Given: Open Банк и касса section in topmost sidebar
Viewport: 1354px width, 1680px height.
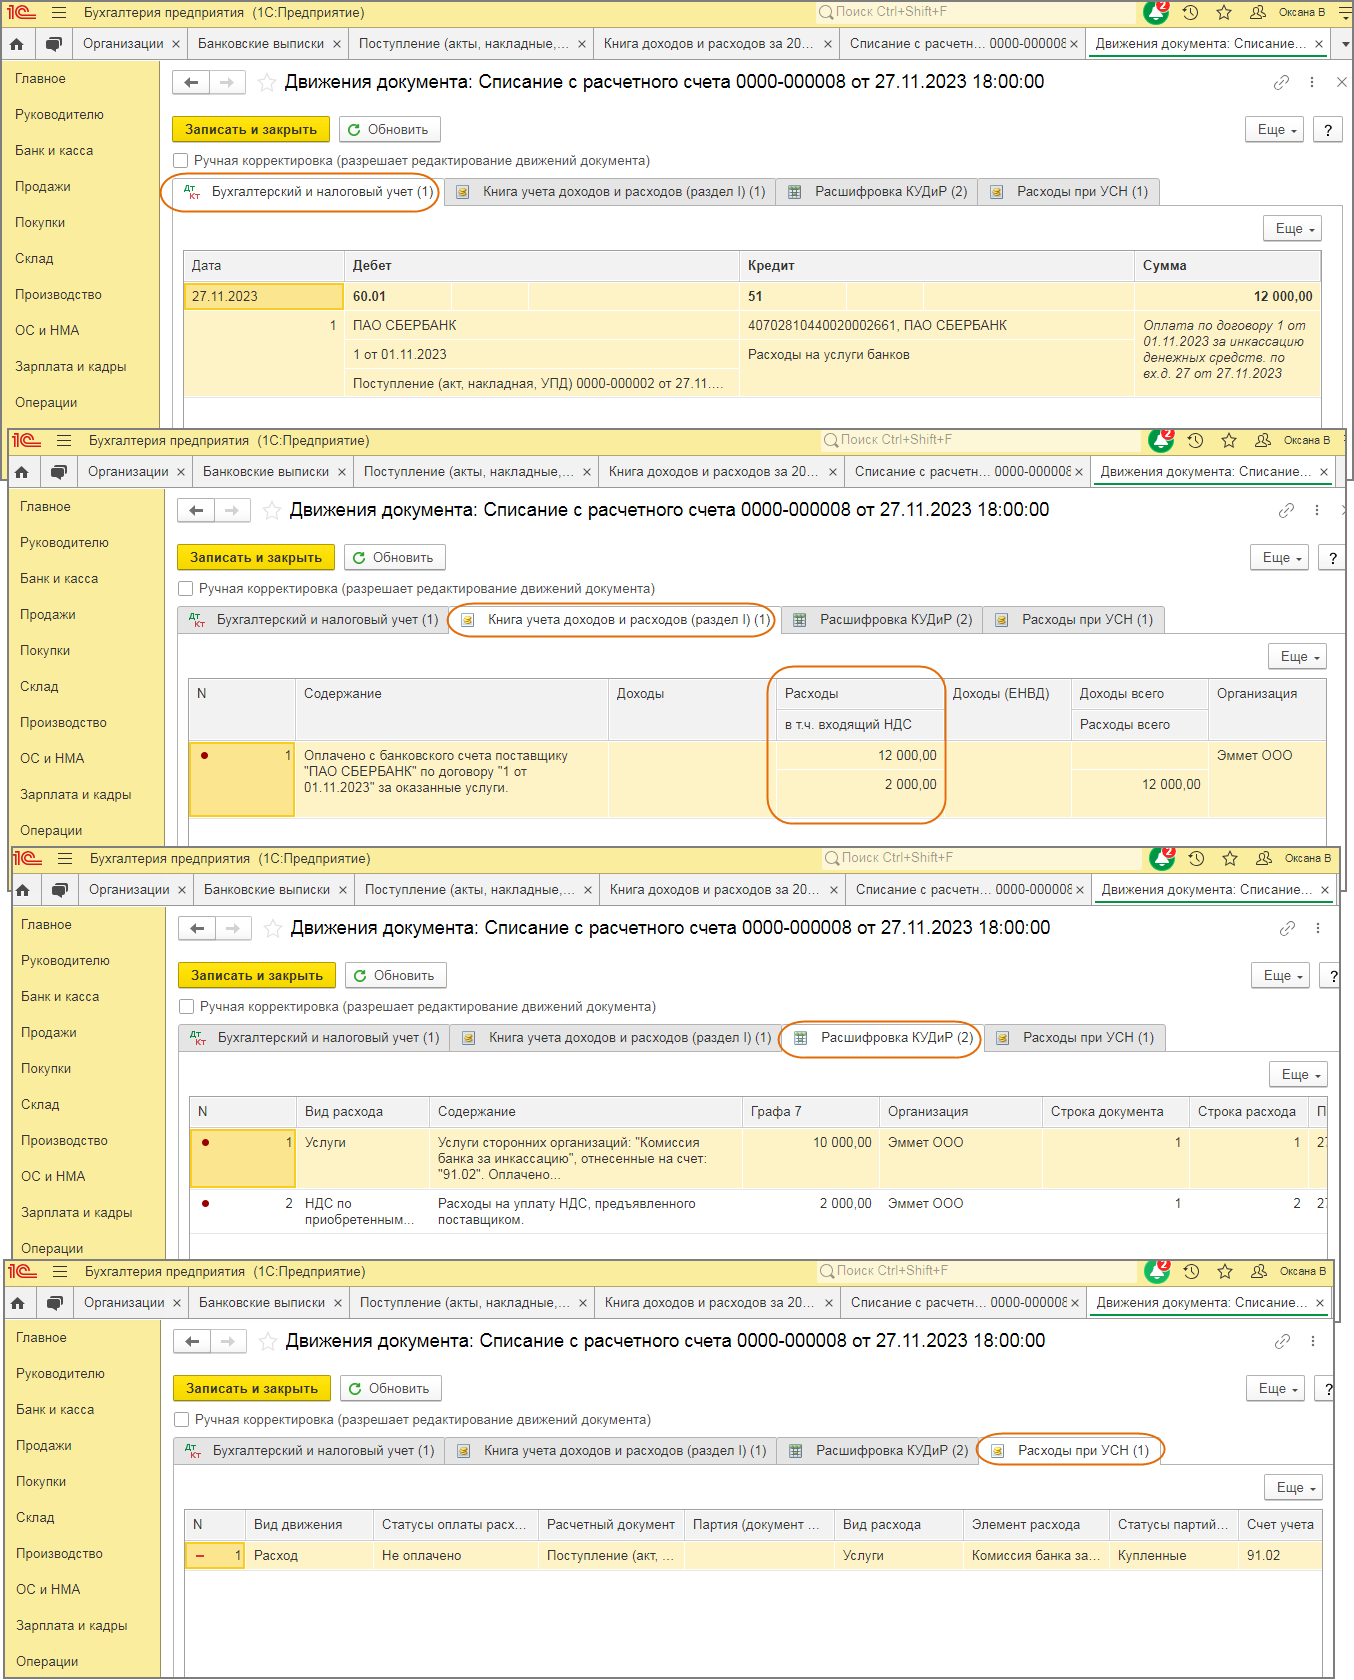Looking at the screenshot, I should pos(54,151).
